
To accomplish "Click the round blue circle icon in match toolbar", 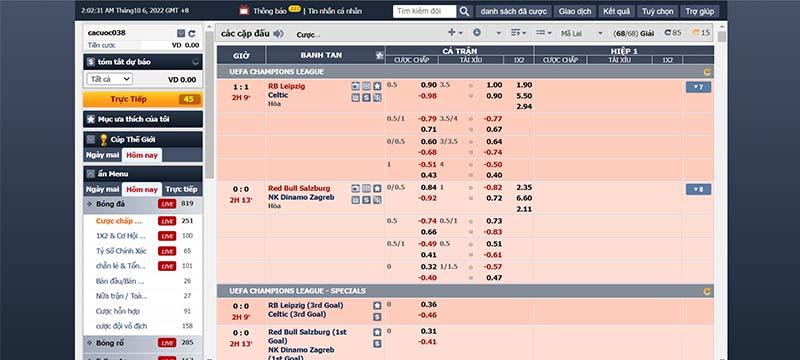I will [x=477, y=32].
